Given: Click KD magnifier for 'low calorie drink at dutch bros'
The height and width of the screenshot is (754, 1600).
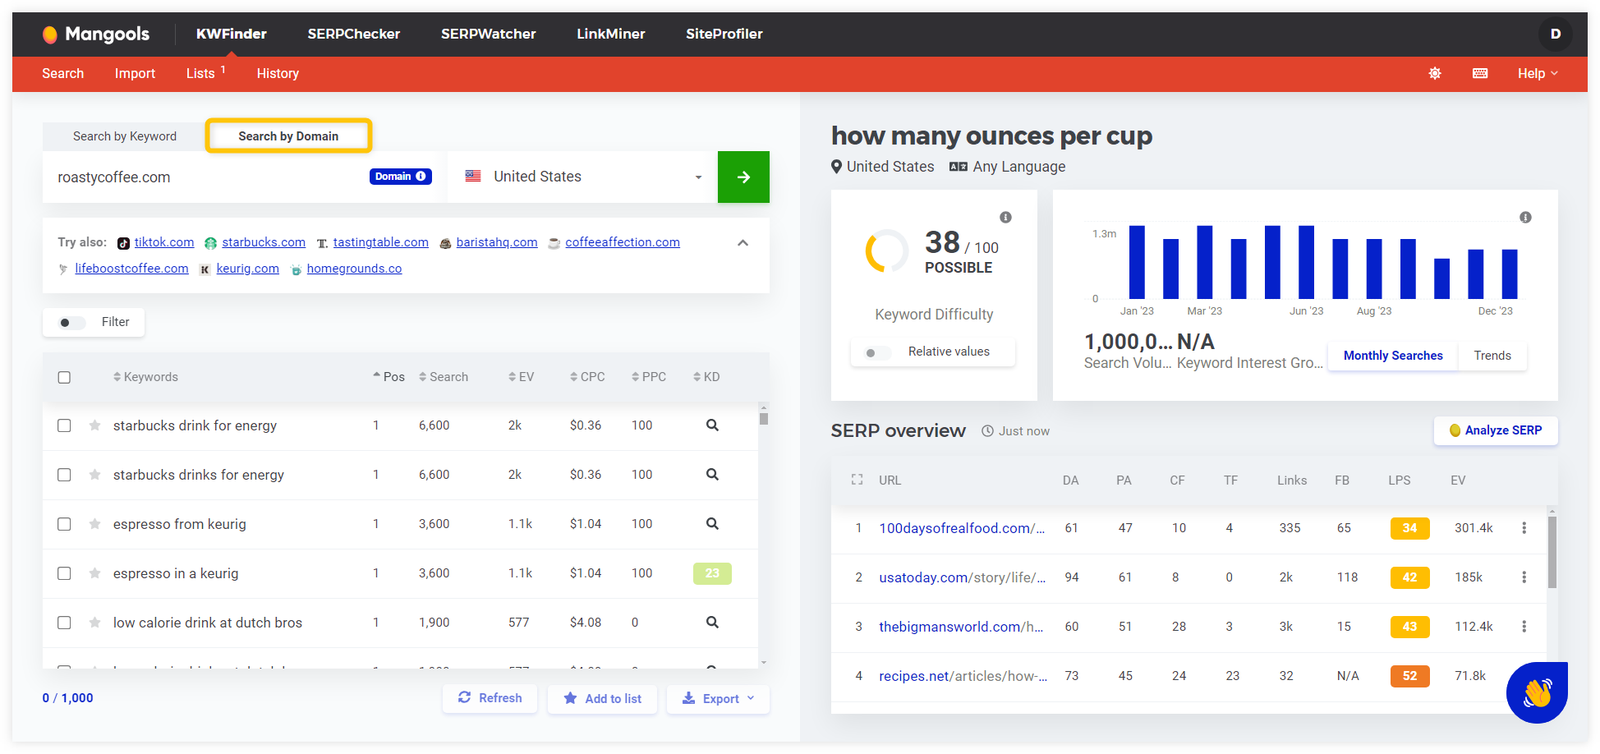Looking at the screenshot, I should [712, 622].
